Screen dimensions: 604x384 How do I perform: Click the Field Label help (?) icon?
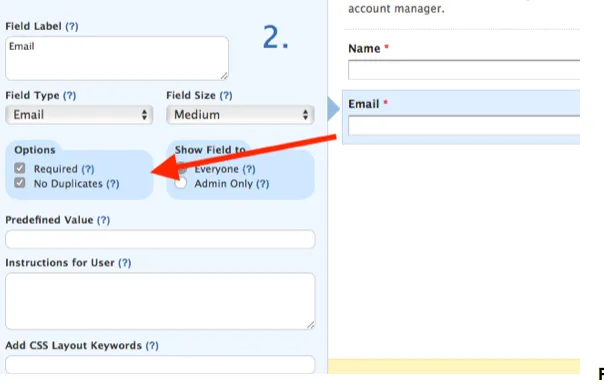72,27
